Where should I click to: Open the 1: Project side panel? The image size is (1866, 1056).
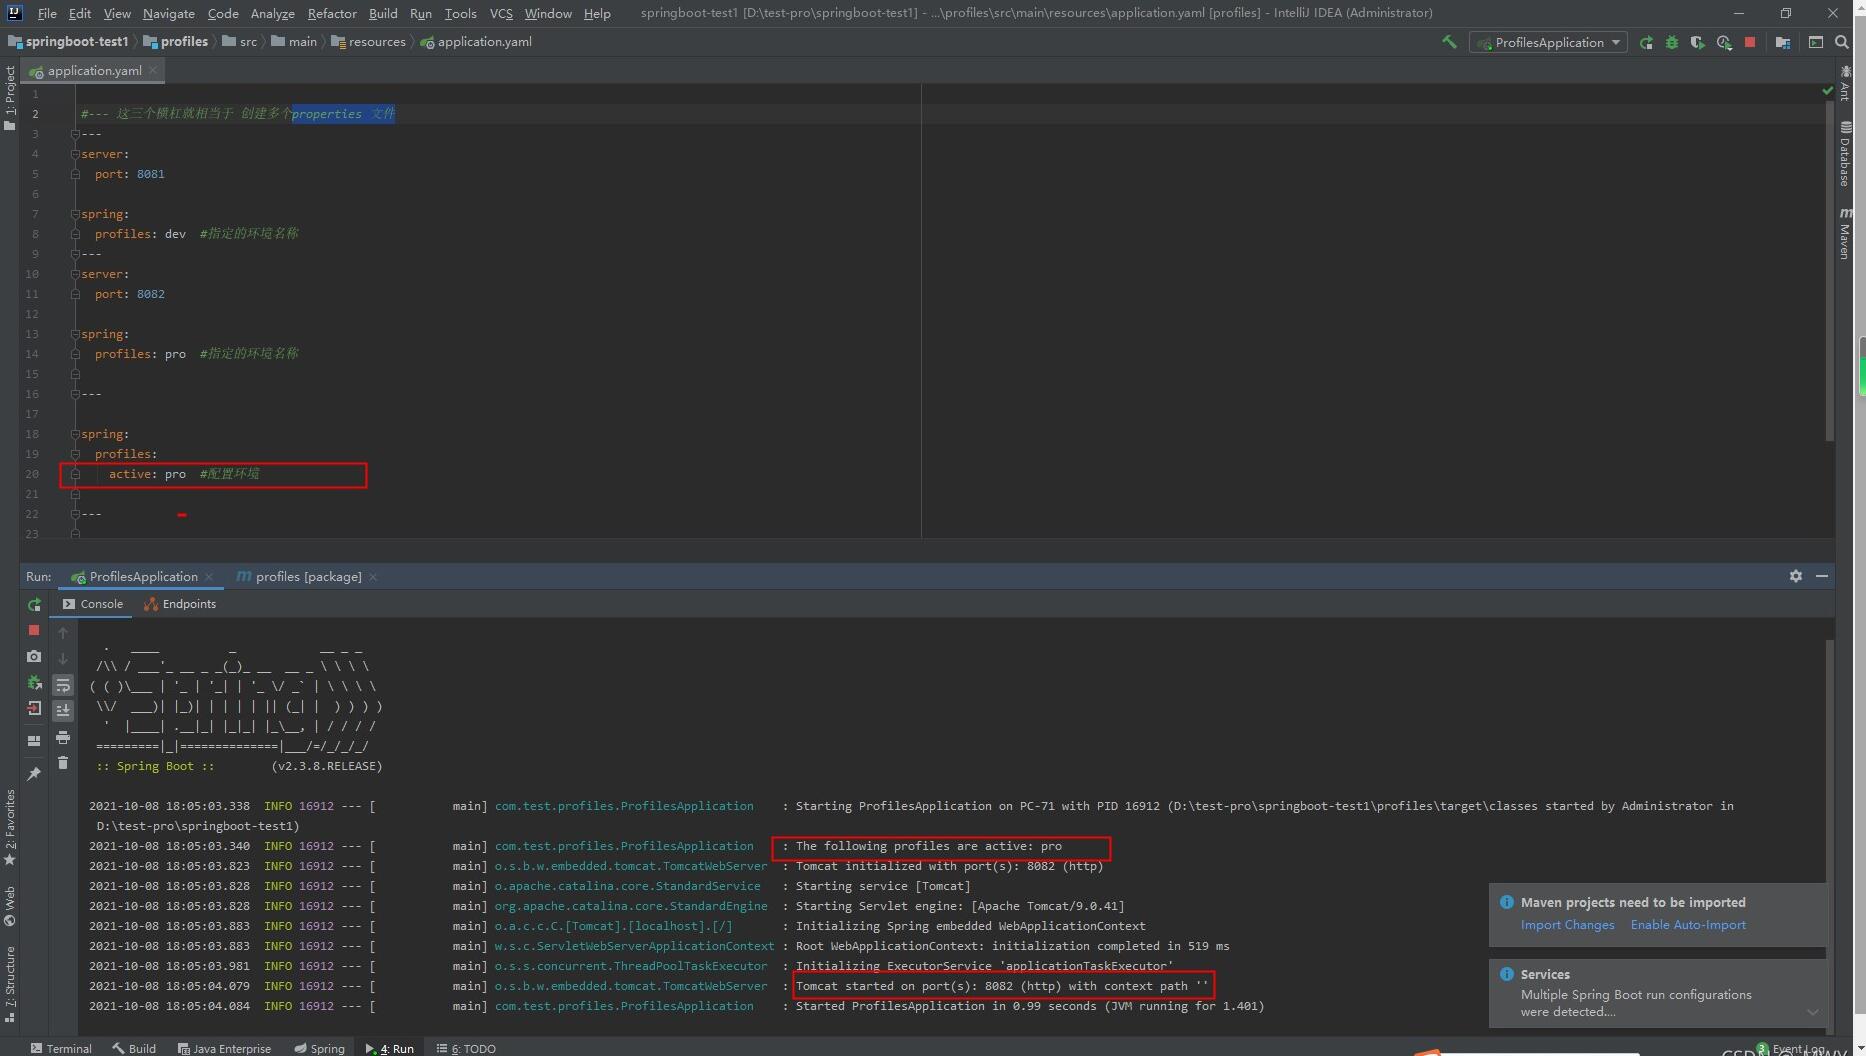point(10,97)
